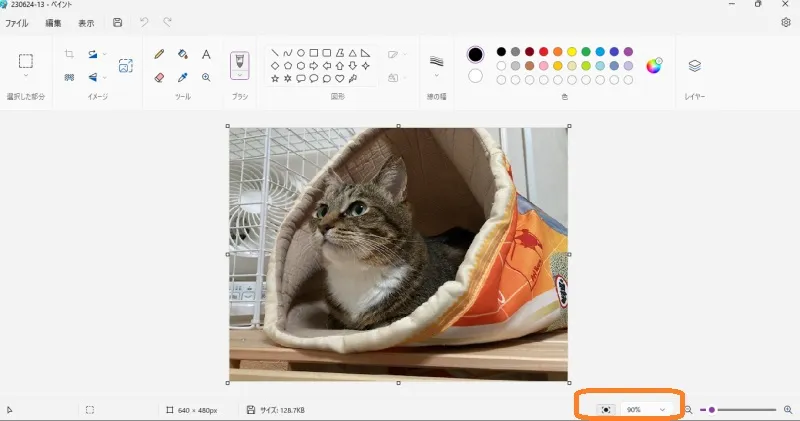This screenshot has height=421, width=800.
Task: Open the ファイル menu
Action: tap(17, 22)
